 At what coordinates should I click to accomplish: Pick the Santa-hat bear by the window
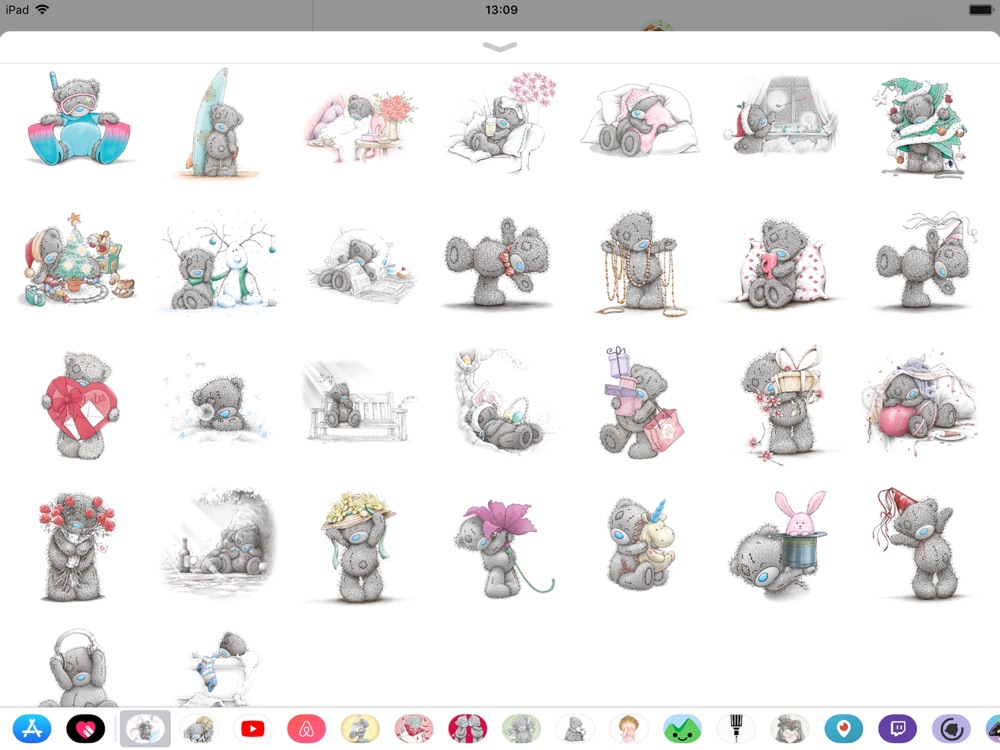[x=781, y=116]
